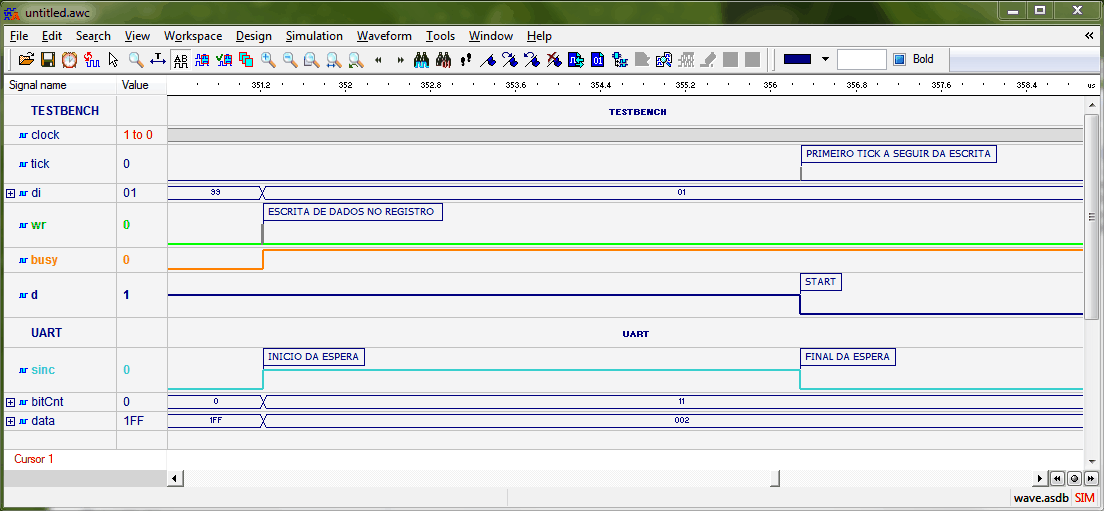The width and height of the screenshot is (1104, 511).
Task: Open the Help menu
Action: 539,36
